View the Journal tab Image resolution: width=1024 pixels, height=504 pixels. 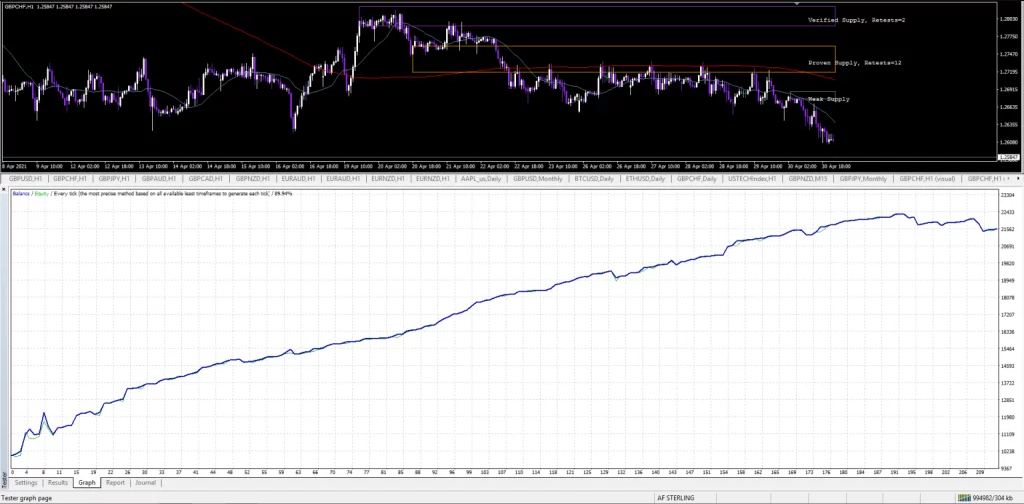click(145, 482)
